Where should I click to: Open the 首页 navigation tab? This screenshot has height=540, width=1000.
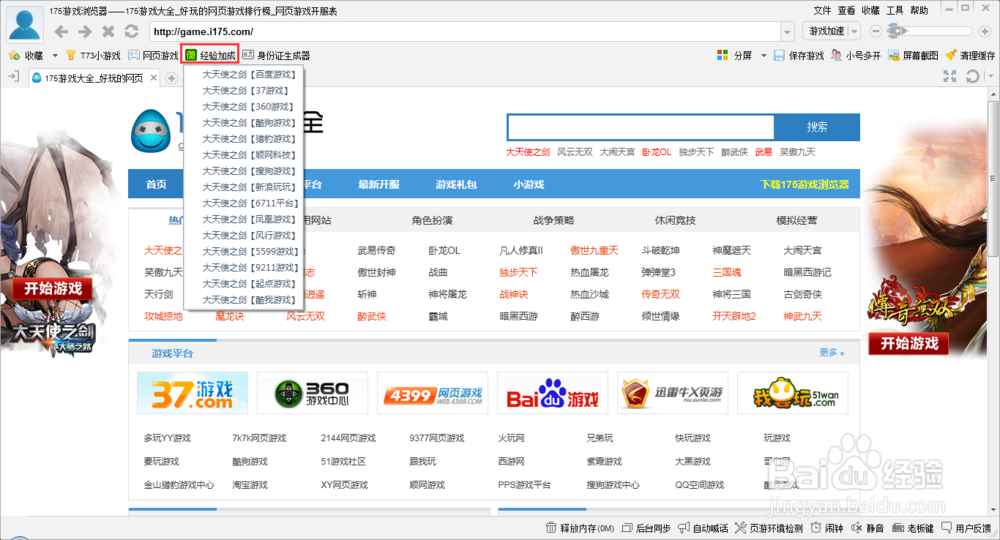156,184
